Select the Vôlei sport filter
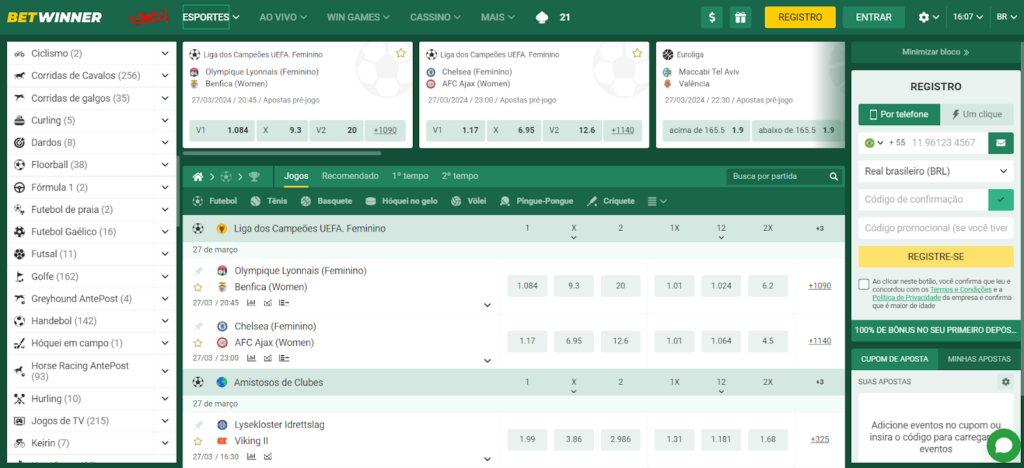Image resolution: width=1024 pixels, height=468 pixels. (x=468, y=201)
